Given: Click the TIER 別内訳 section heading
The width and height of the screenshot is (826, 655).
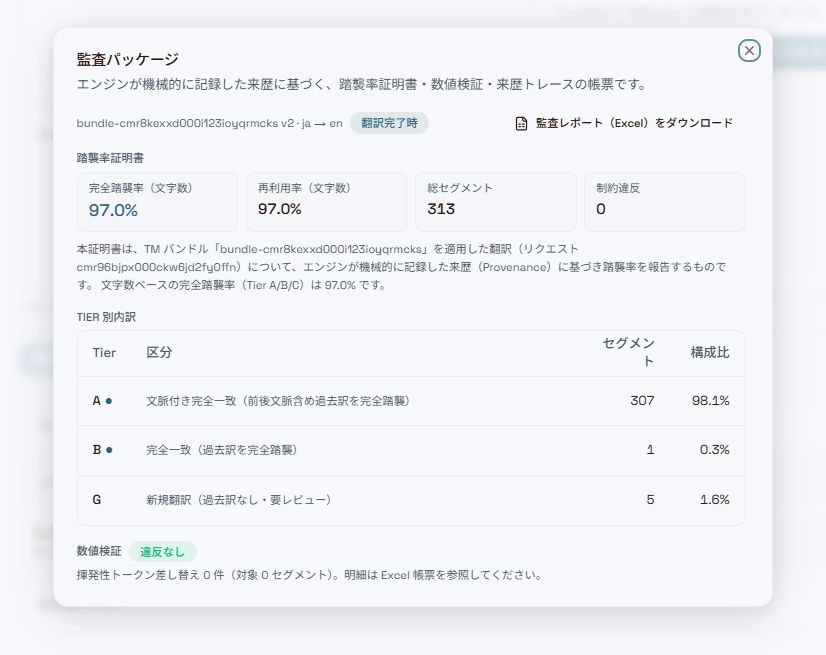Looking at the screenshot, I should [x=106, y=317].
